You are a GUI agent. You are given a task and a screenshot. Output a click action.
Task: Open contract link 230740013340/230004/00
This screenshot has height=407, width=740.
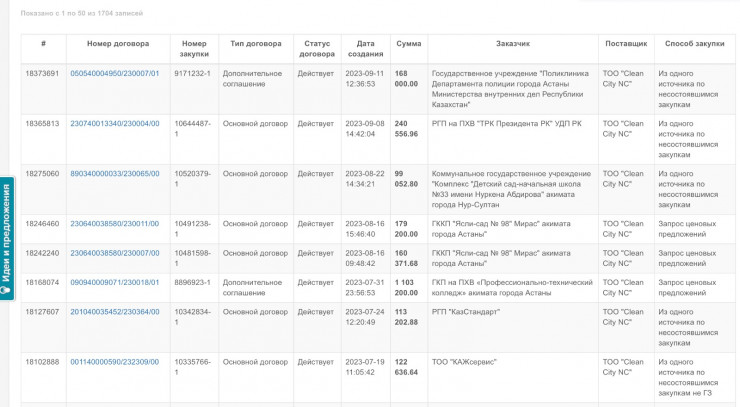[x=114, y=123]
